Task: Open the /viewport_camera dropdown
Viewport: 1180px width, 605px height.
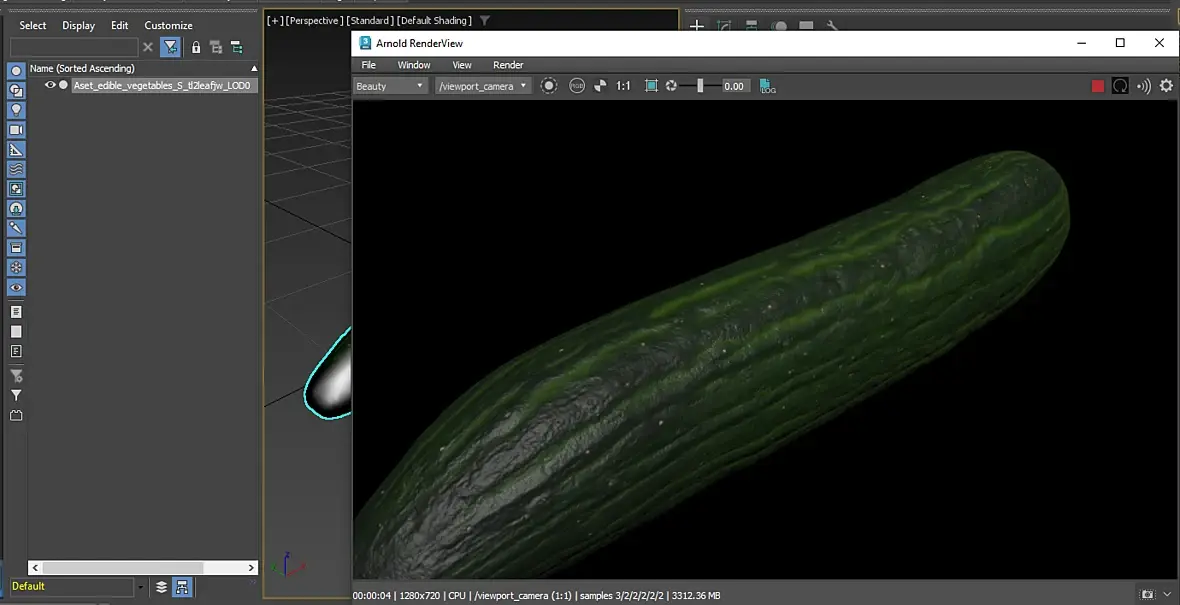Action: coord(482,86)
